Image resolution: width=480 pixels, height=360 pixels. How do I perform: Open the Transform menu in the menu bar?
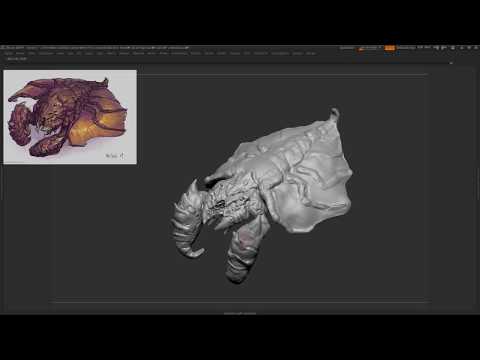pyautogui.click(x=261, y=53)
